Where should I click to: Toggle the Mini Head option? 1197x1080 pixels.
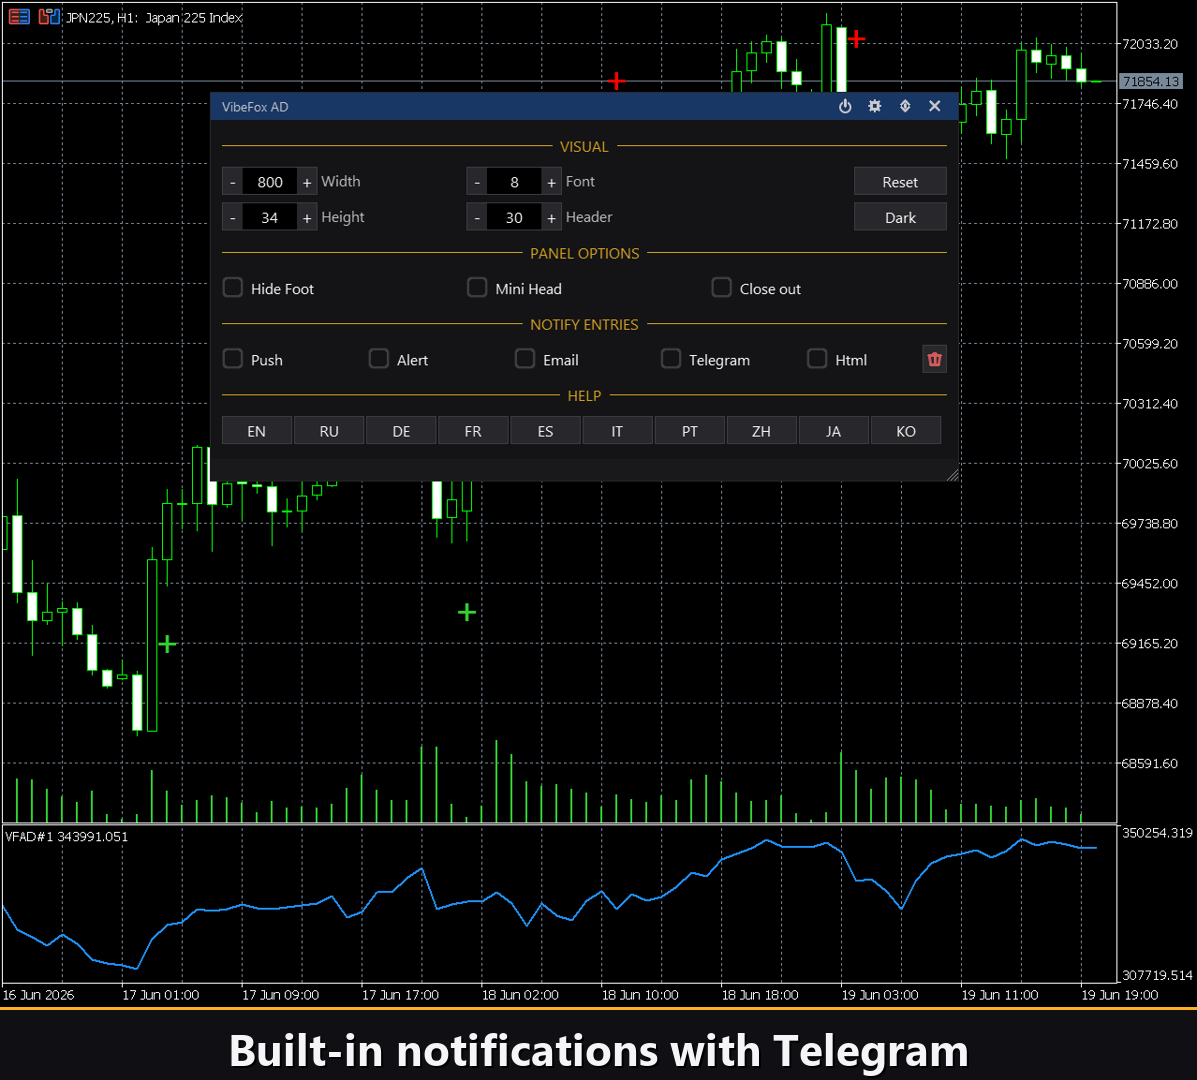[477, 288]
